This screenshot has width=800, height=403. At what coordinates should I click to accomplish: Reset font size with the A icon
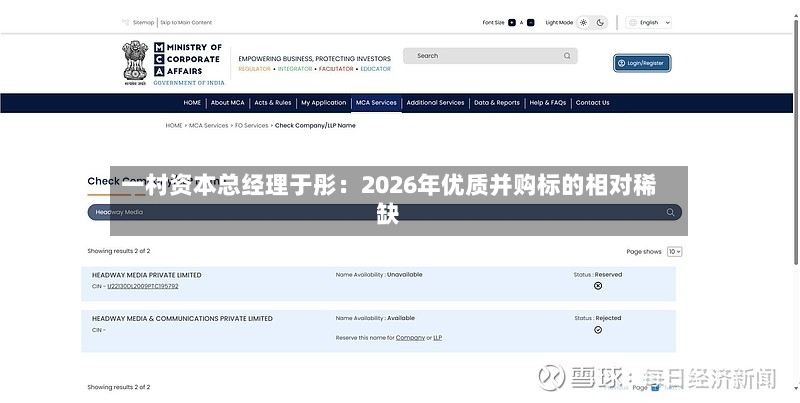click(x=521, y=22)
